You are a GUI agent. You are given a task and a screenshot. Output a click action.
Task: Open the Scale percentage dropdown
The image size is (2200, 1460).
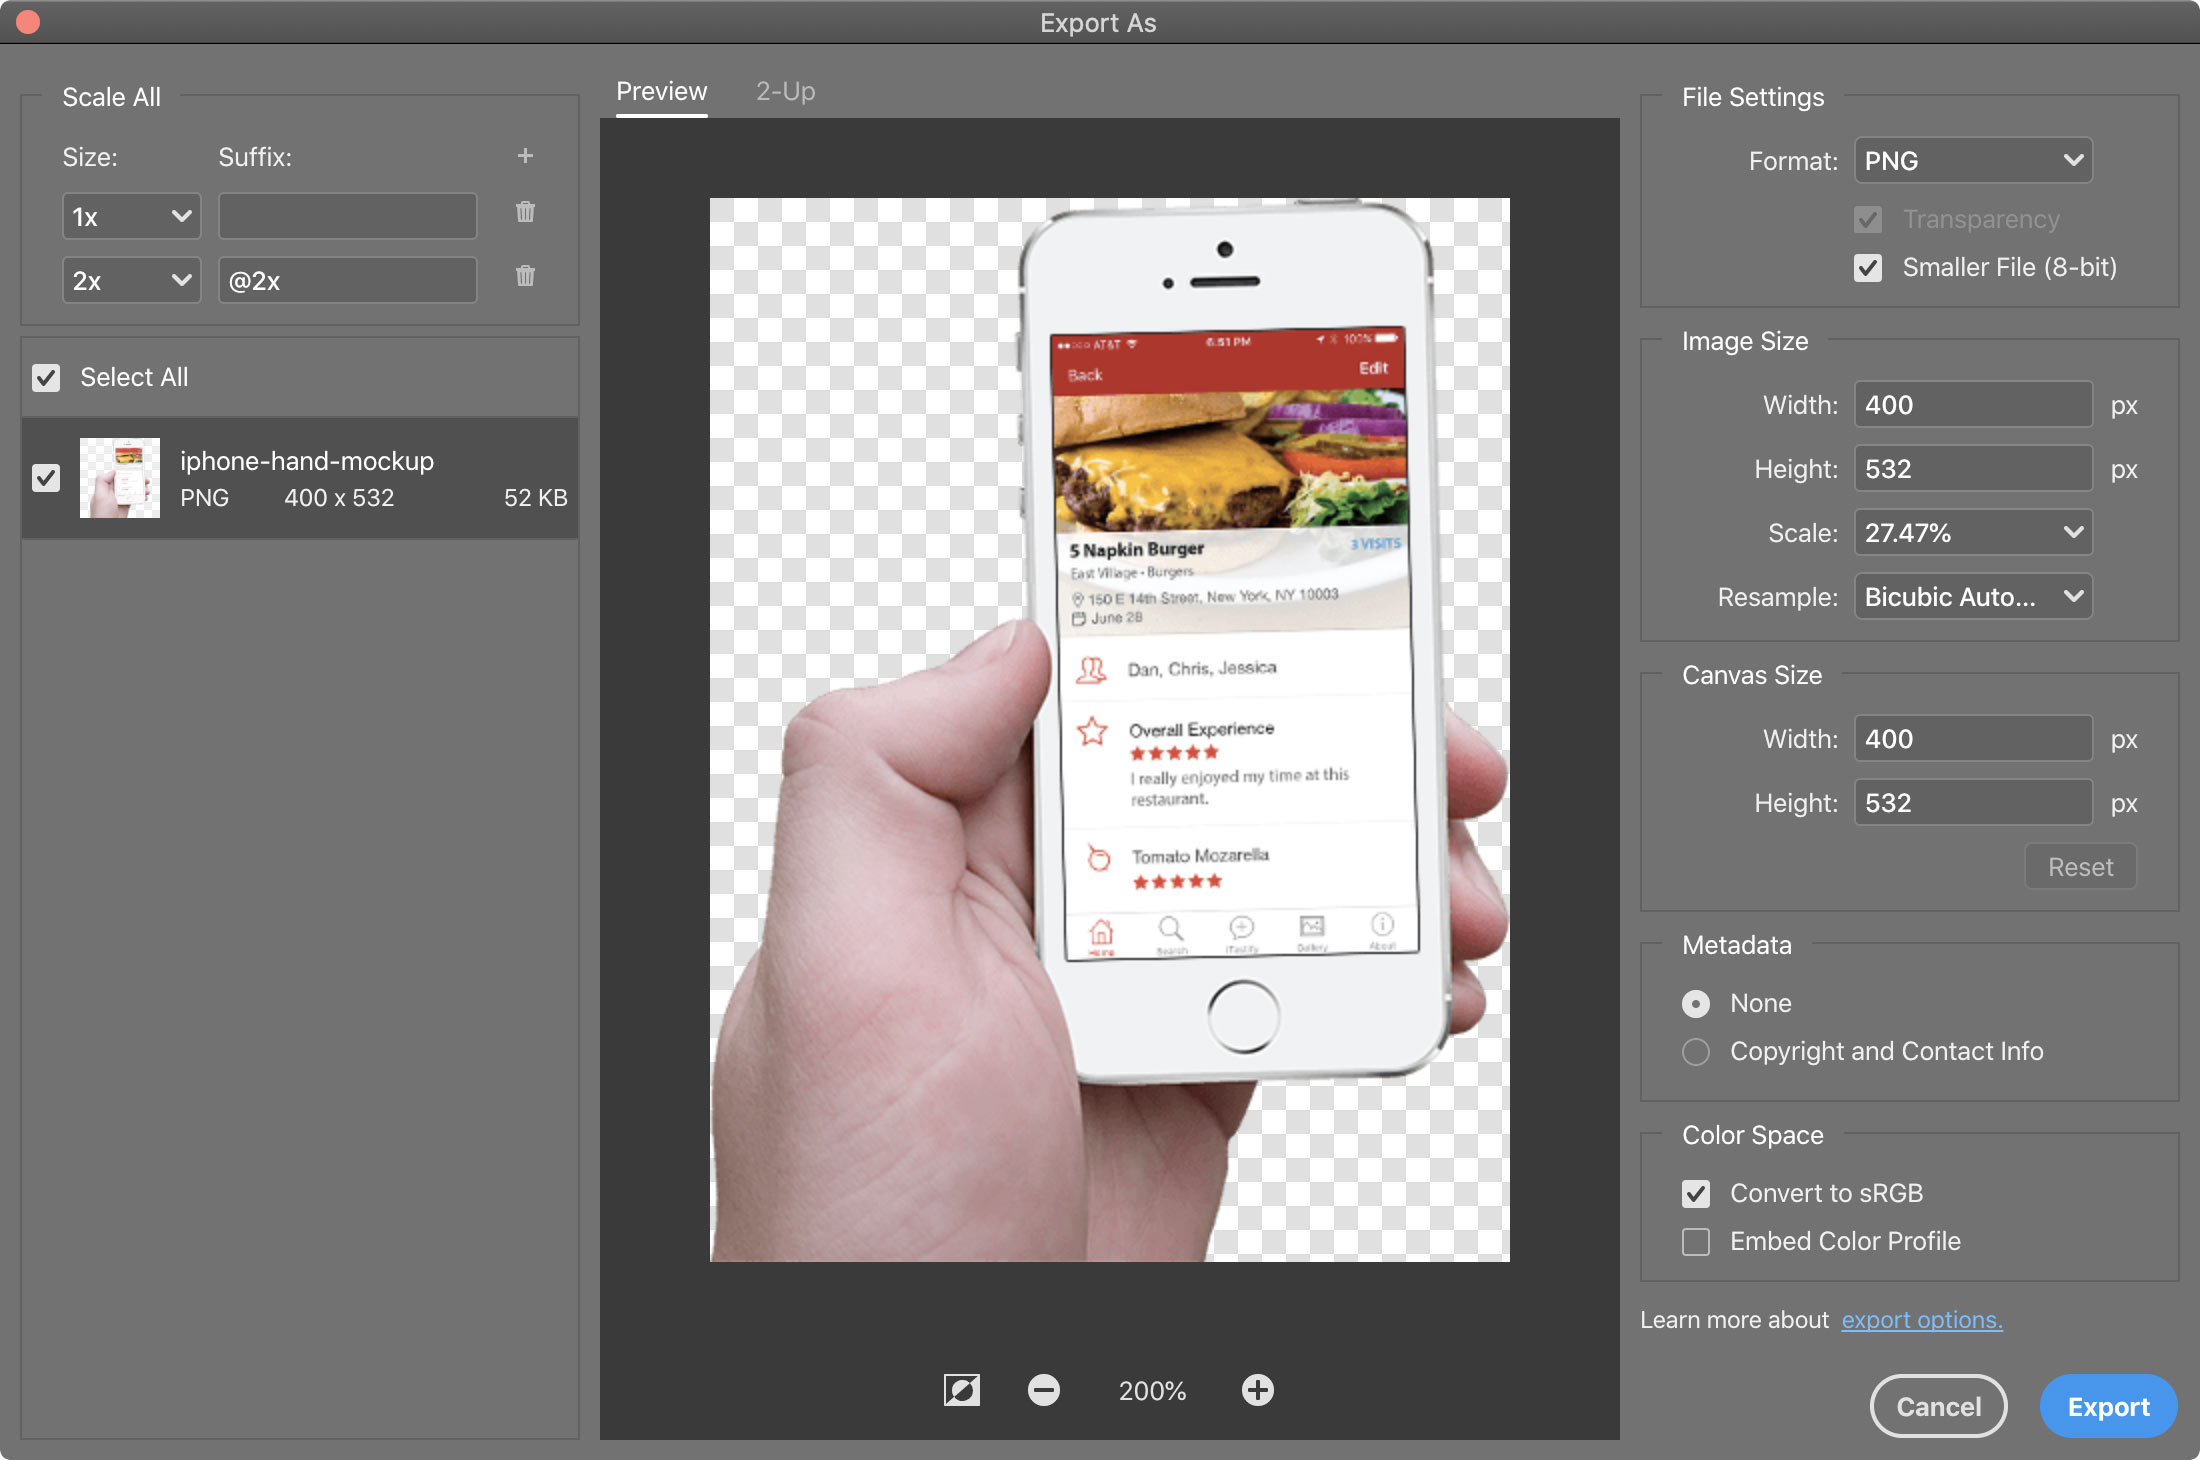1972,532
